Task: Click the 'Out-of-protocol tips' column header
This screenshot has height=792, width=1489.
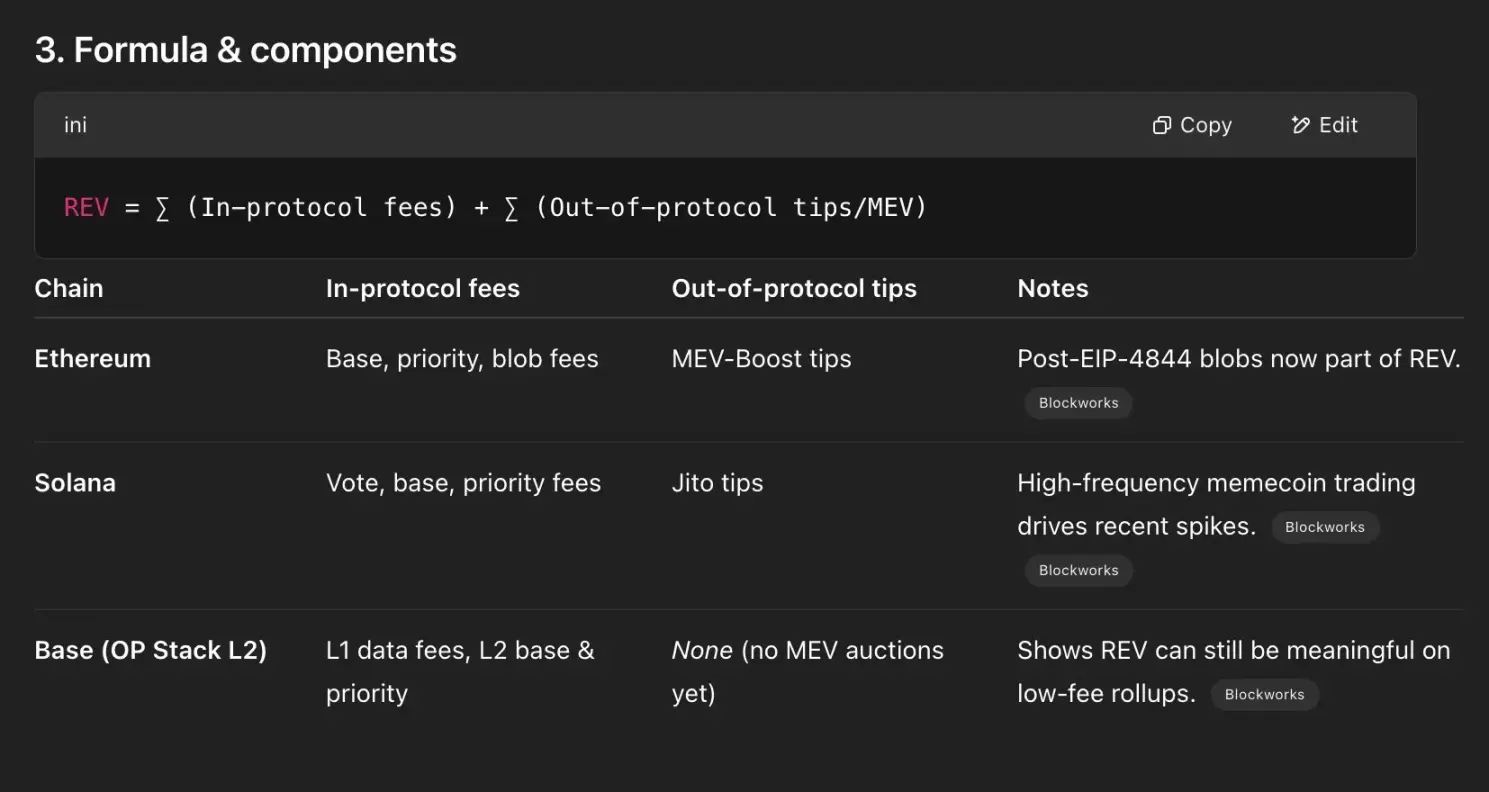Action: [x=794, y=288]
